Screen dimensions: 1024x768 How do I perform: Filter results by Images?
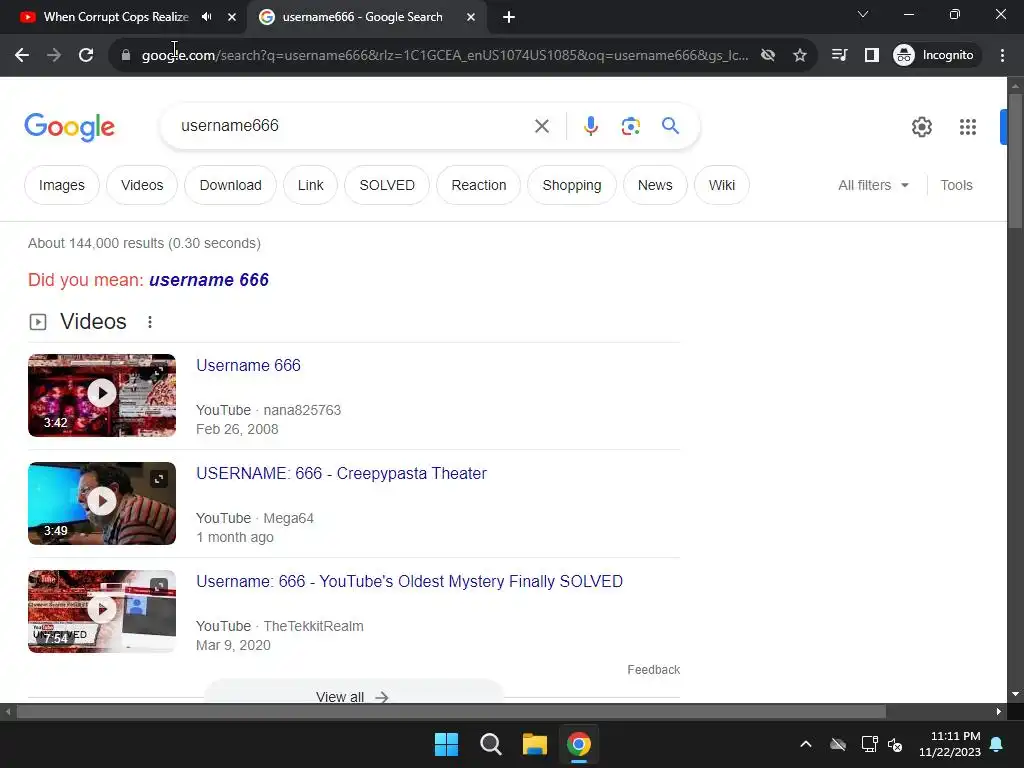62,185
